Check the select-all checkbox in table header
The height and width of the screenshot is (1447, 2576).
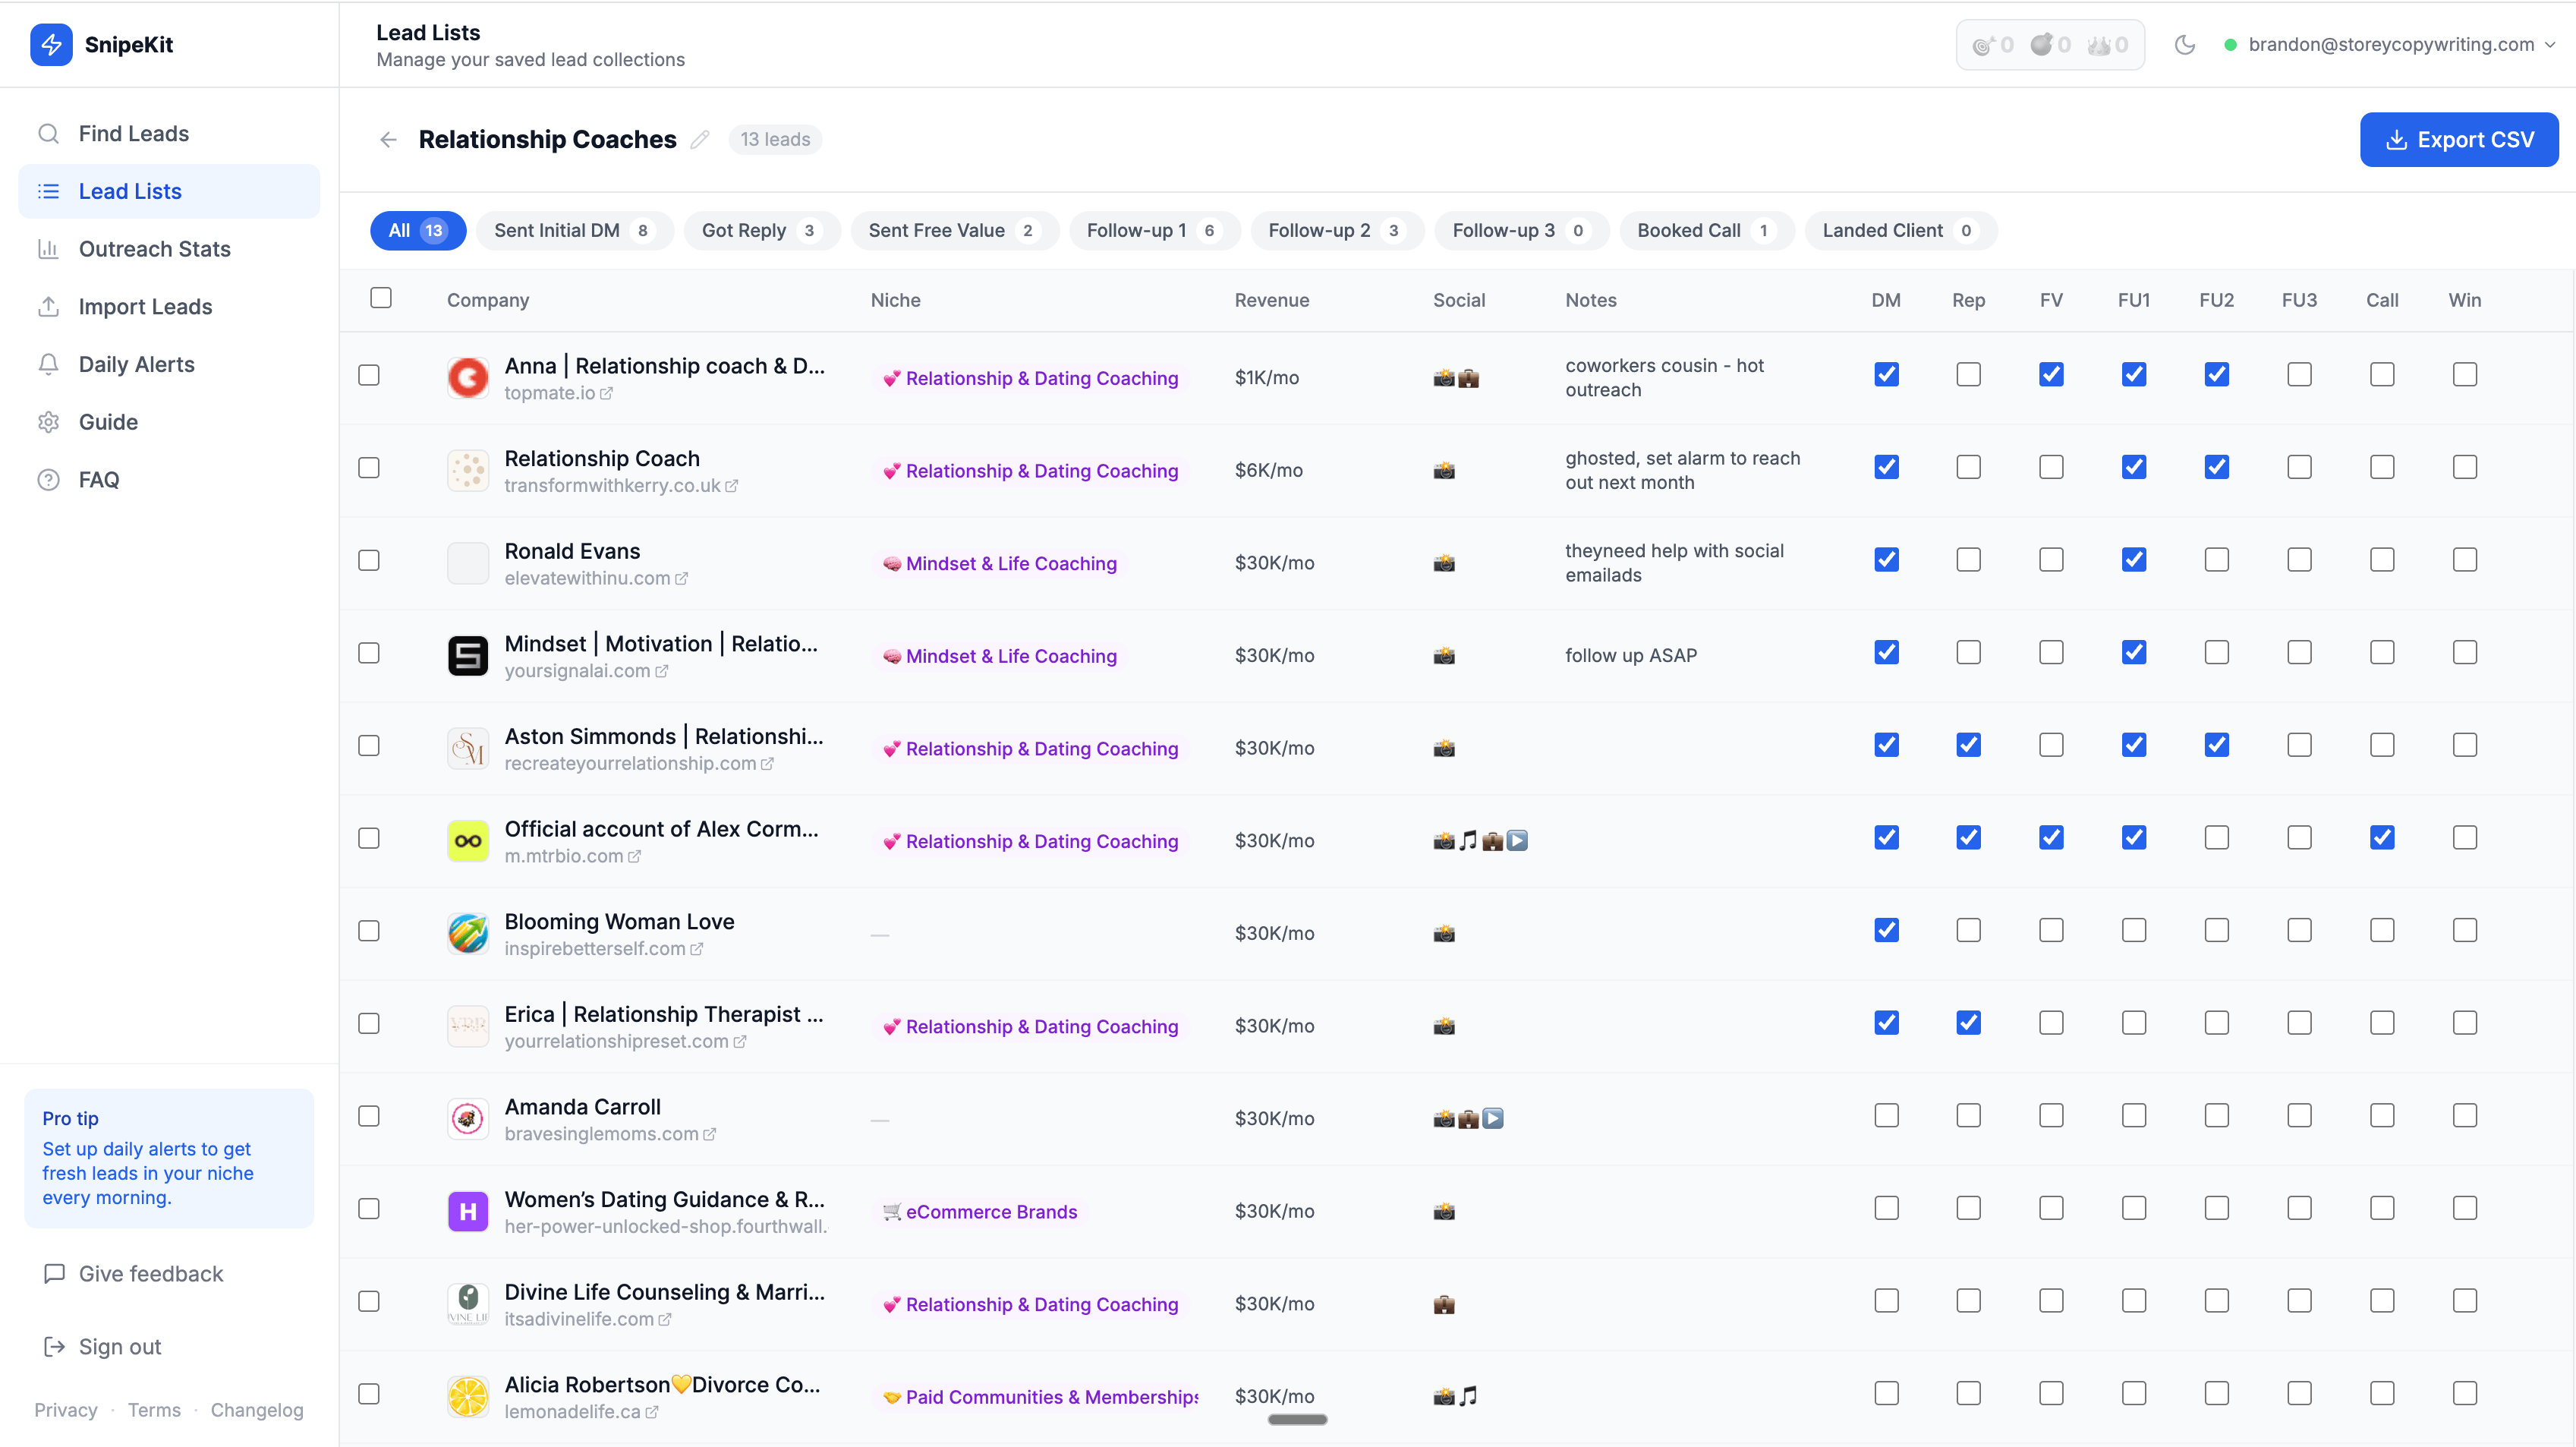381,298
